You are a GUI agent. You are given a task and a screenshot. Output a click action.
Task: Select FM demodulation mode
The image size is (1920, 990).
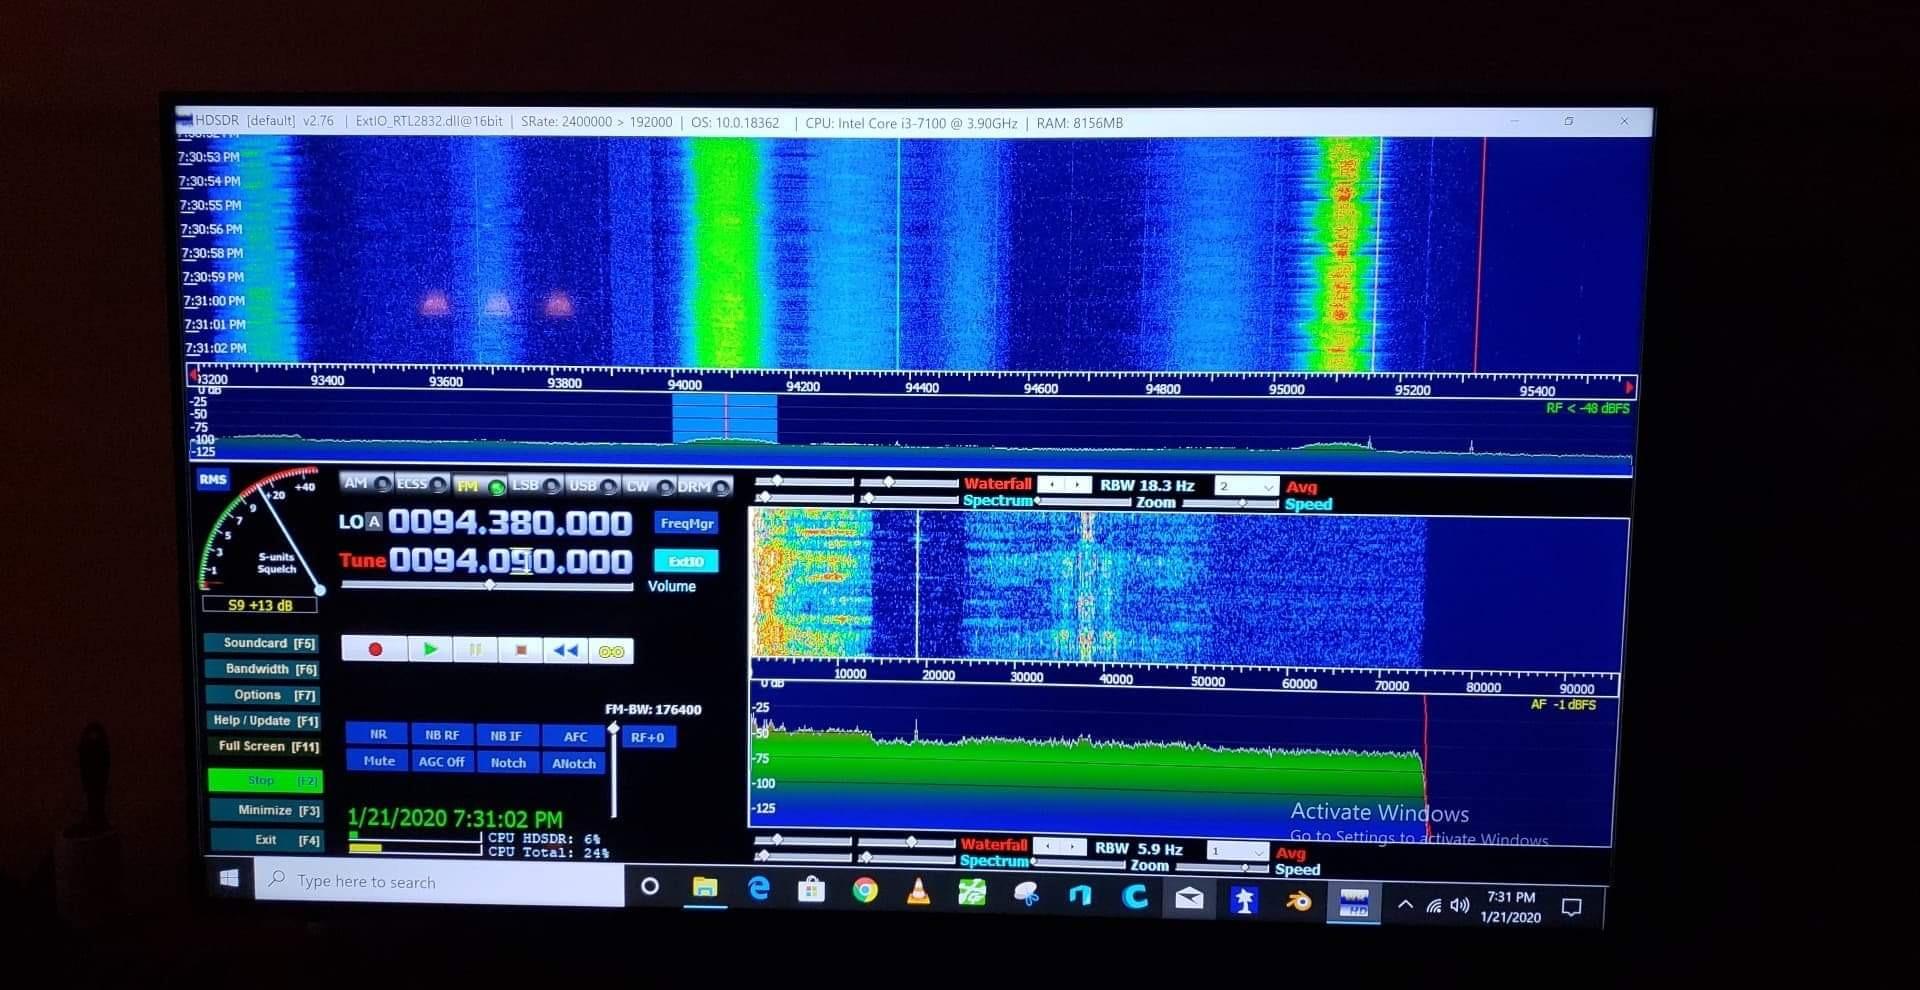(480, 486)
